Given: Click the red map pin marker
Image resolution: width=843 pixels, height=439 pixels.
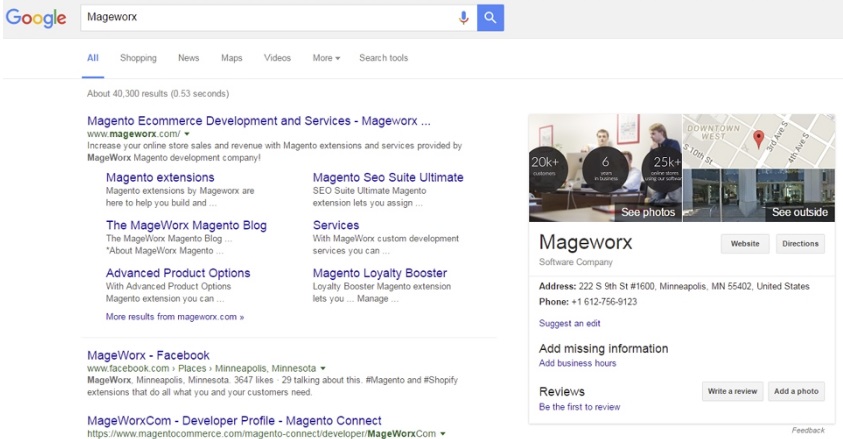Looking at the screenshot, I should pyautogui.click(x=758, y=139).
